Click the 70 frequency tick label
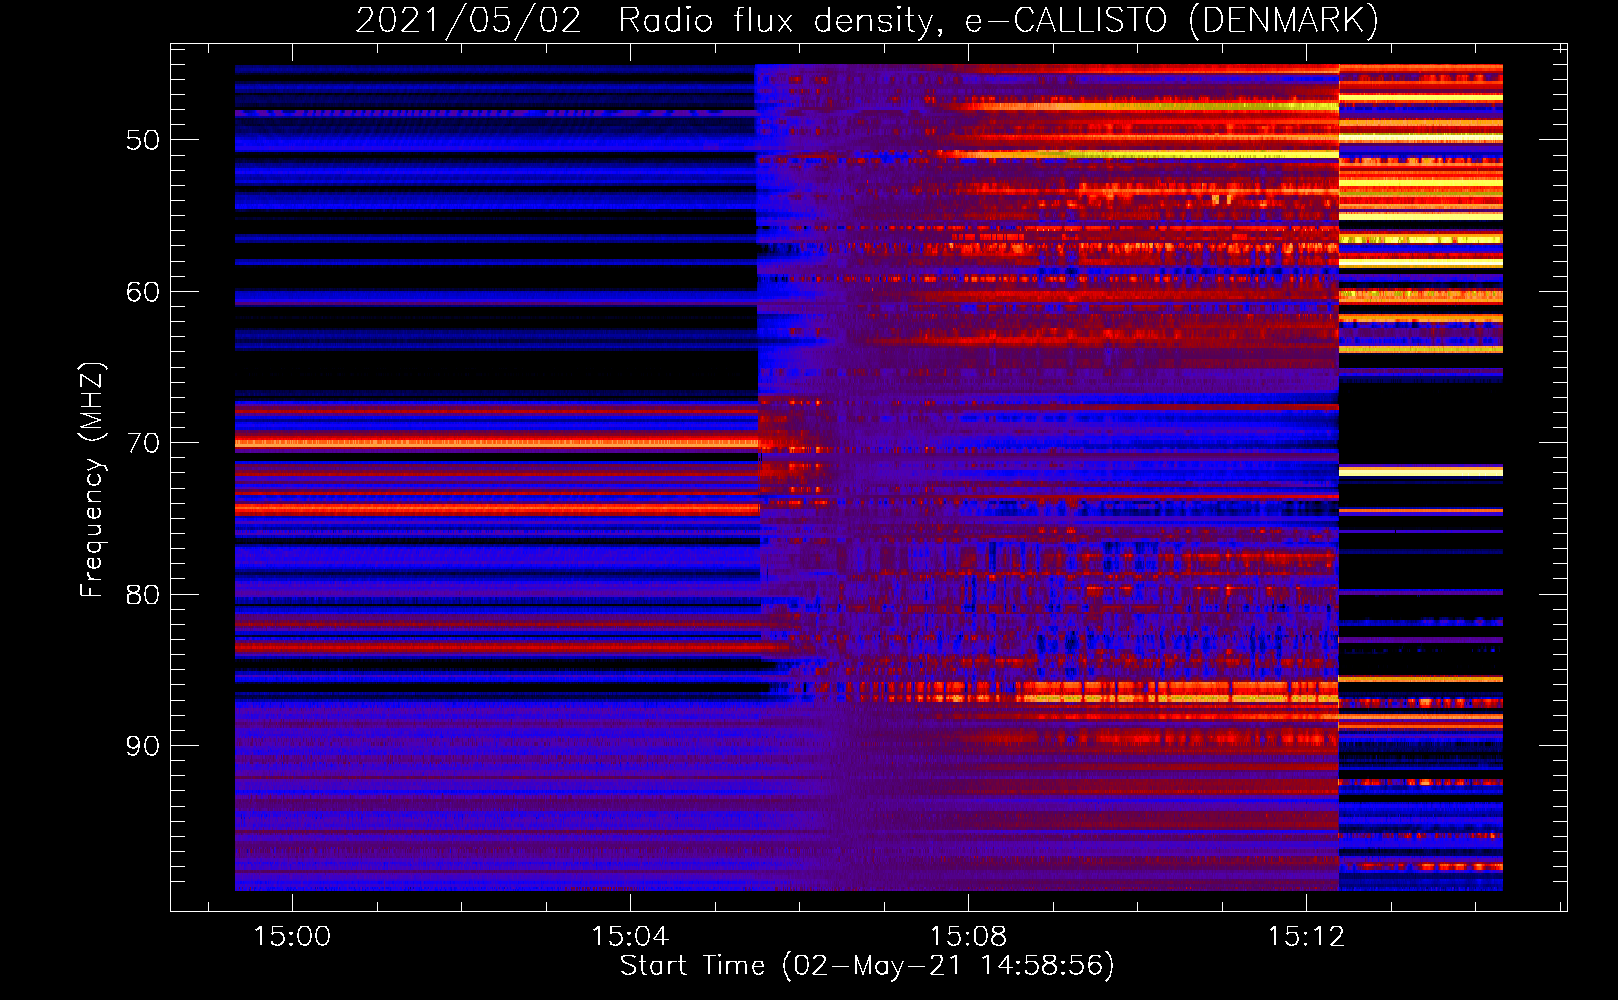Viewport: 1618px width, 1000px height. [143, 443]
